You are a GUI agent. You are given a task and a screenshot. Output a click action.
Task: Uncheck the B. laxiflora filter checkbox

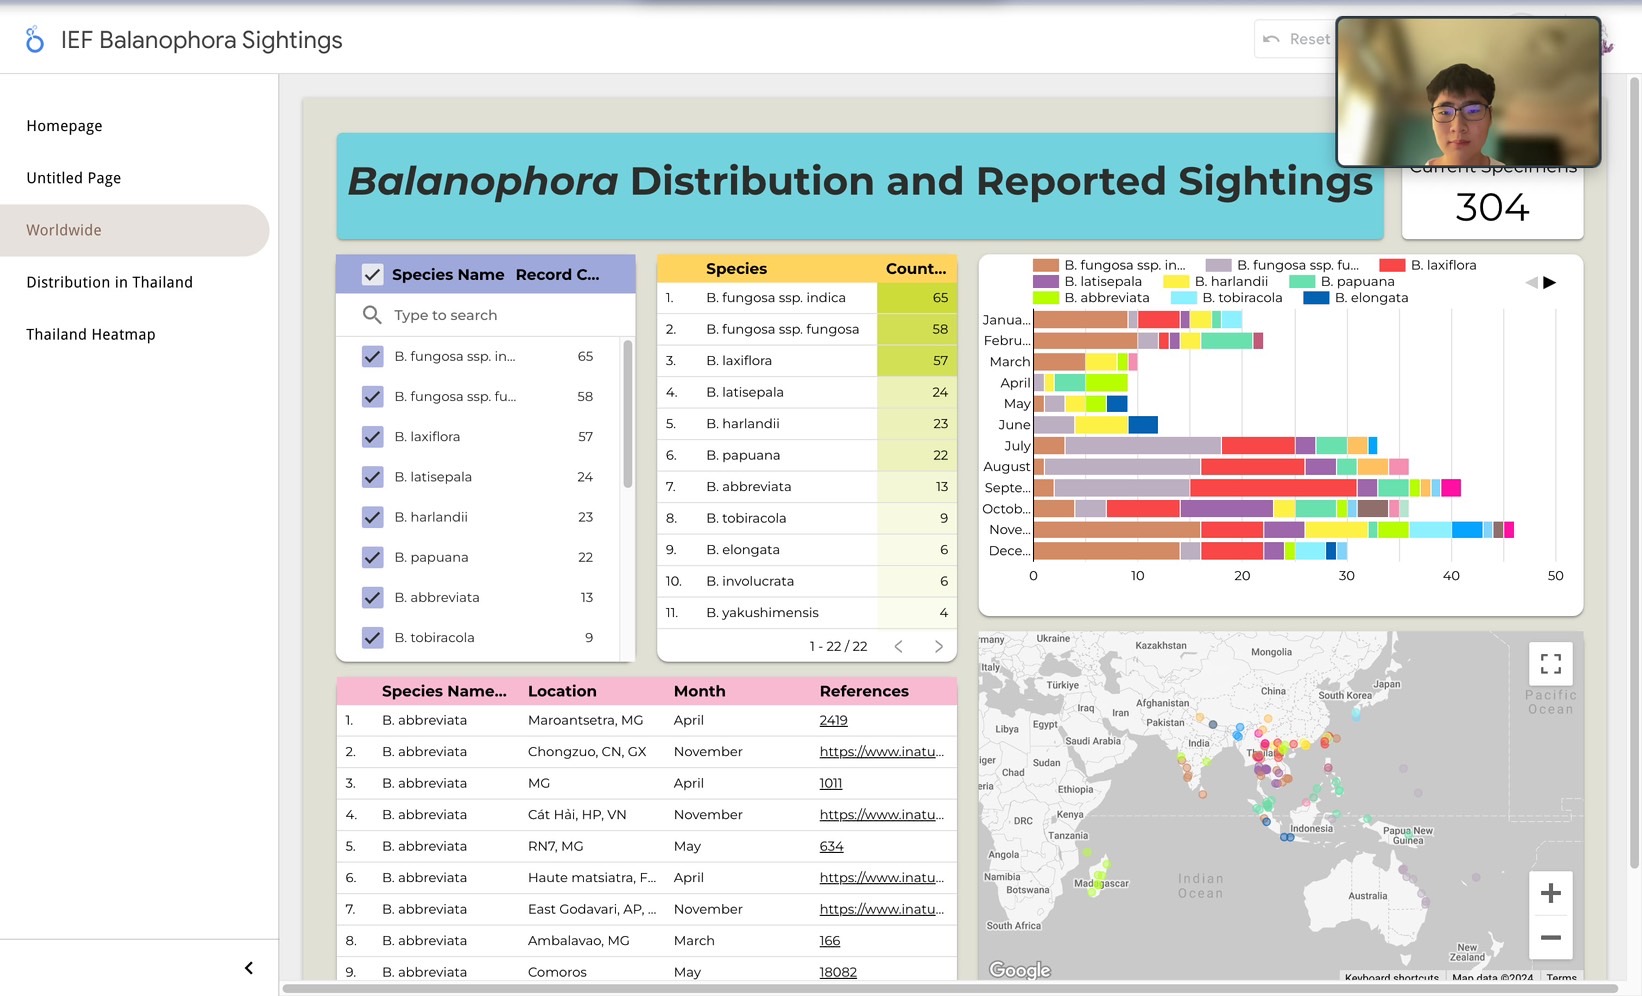point(372,437)
